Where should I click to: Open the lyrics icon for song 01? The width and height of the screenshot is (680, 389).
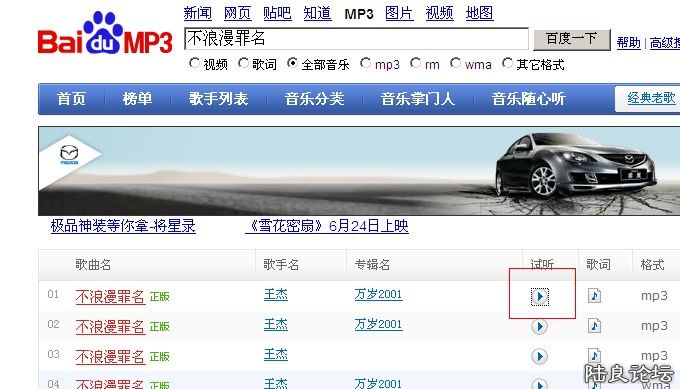click(x=595, y=296)
